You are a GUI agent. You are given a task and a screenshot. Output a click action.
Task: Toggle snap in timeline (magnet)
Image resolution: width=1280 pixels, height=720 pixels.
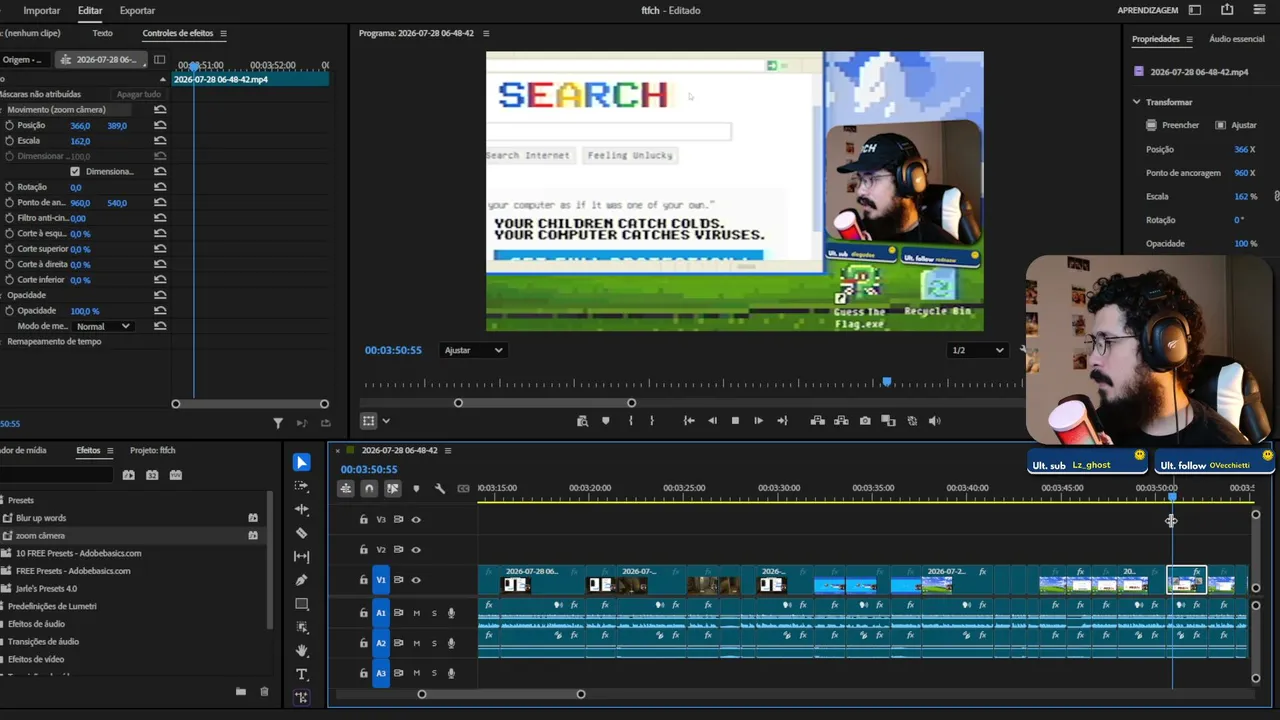coord(369,489)
